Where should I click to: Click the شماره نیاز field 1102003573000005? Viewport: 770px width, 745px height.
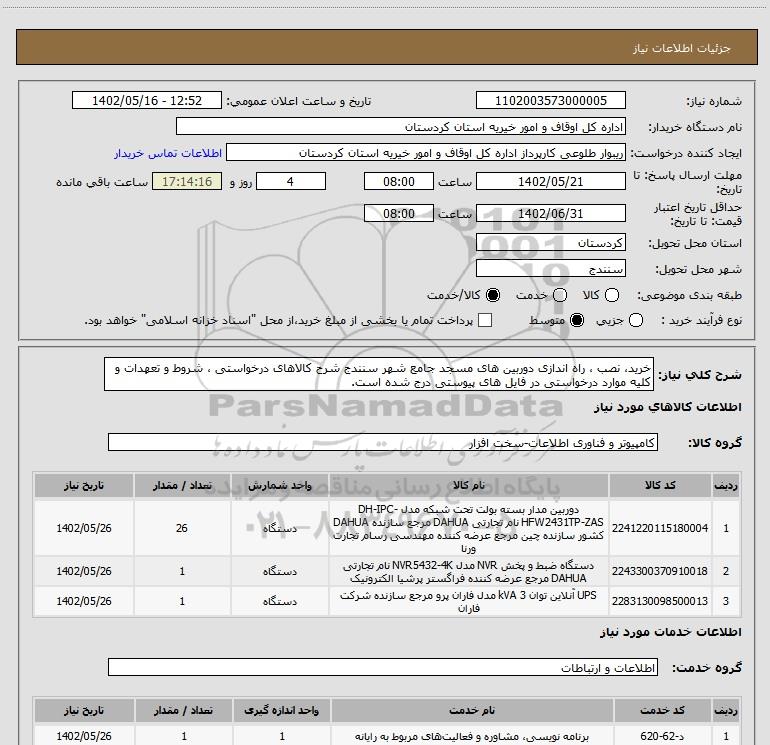tap(550, 101)
